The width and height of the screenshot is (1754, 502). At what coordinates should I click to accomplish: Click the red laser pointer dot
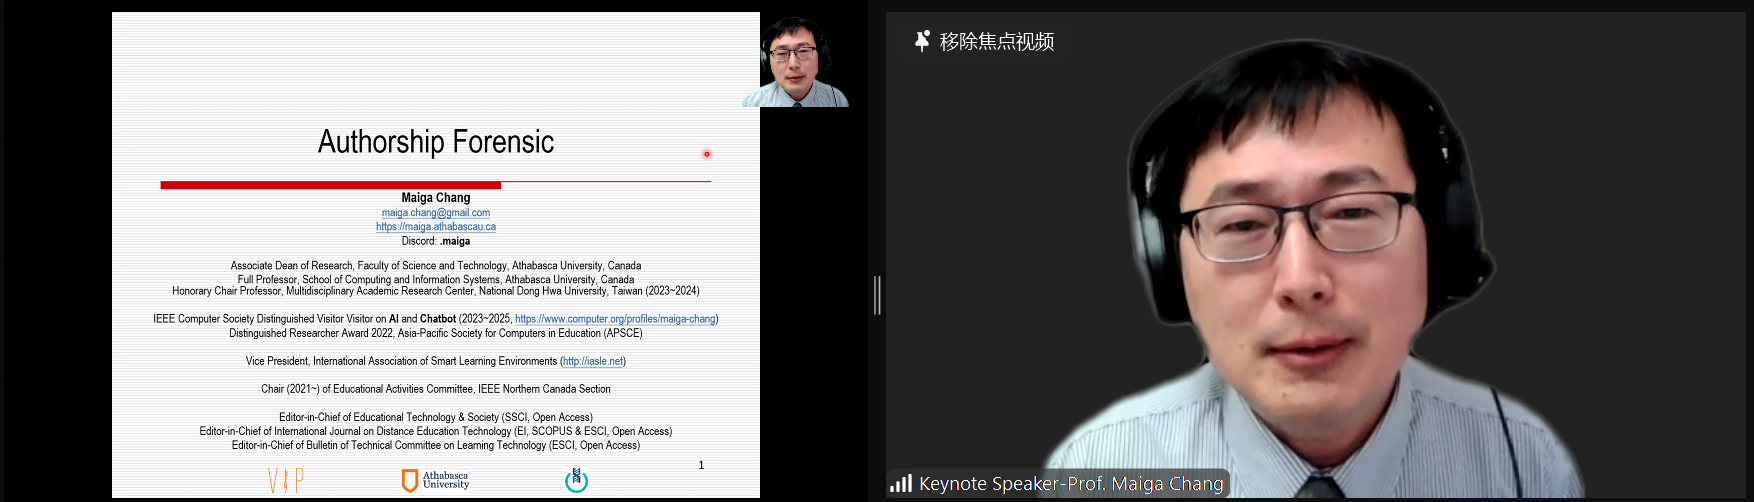point(706,154)
